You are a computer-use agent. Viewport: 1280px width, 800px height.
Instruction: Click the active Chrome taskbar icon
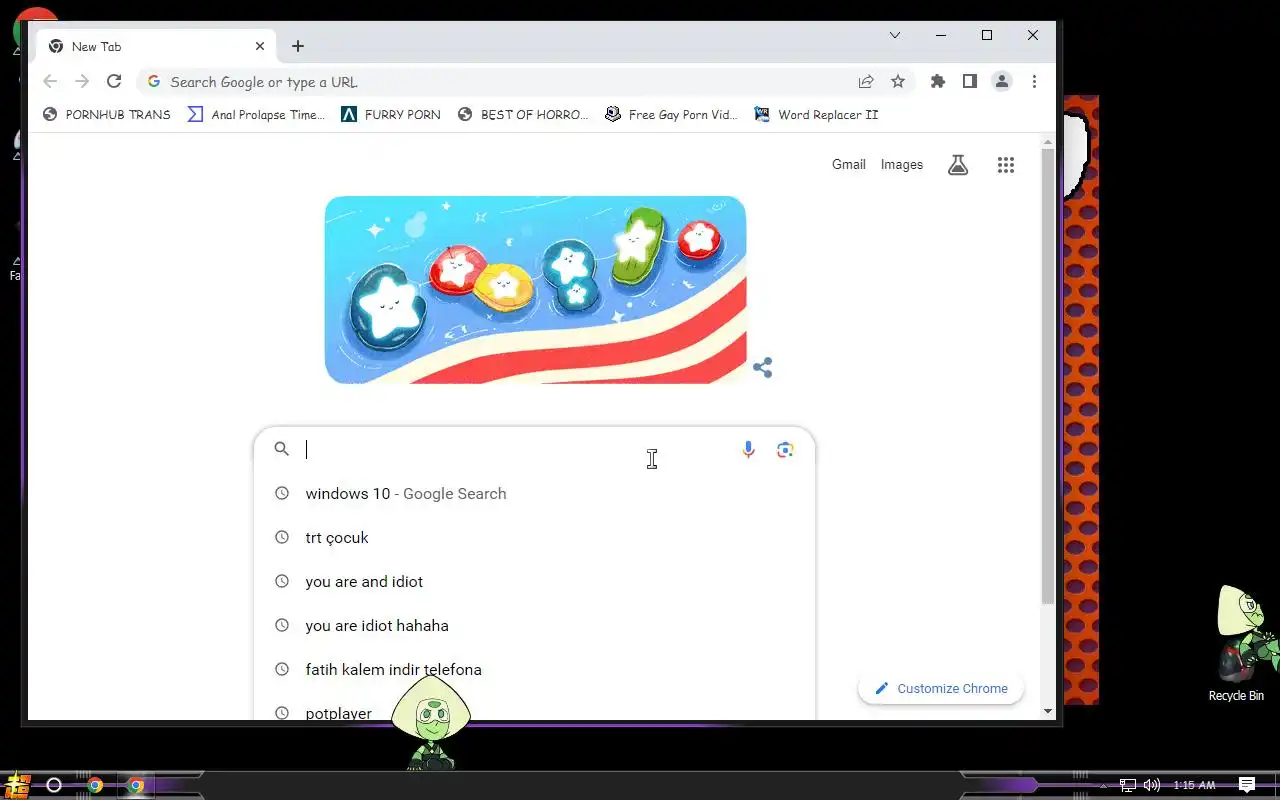click(x=136, y=785)
